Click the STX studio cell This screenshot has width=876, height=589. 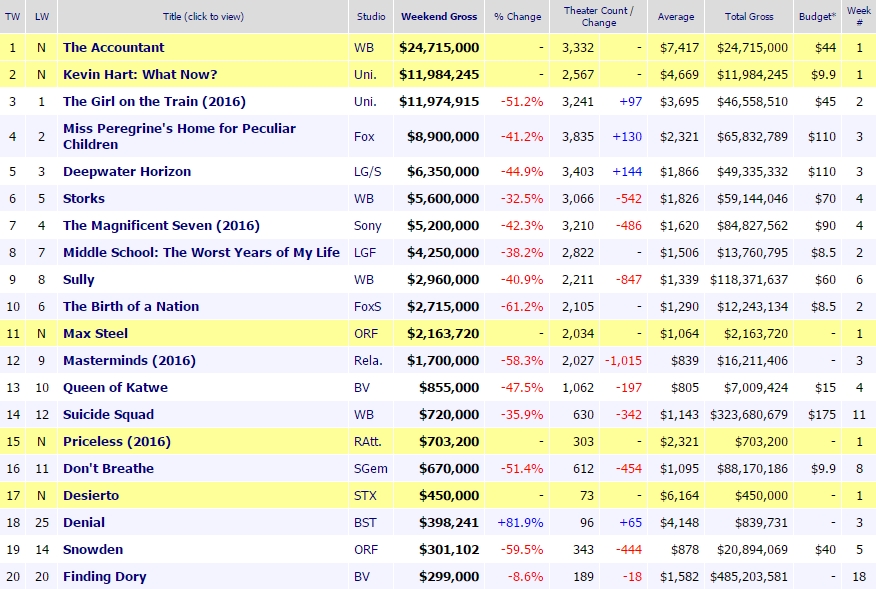pyautogui.click(x=365, y=496)
